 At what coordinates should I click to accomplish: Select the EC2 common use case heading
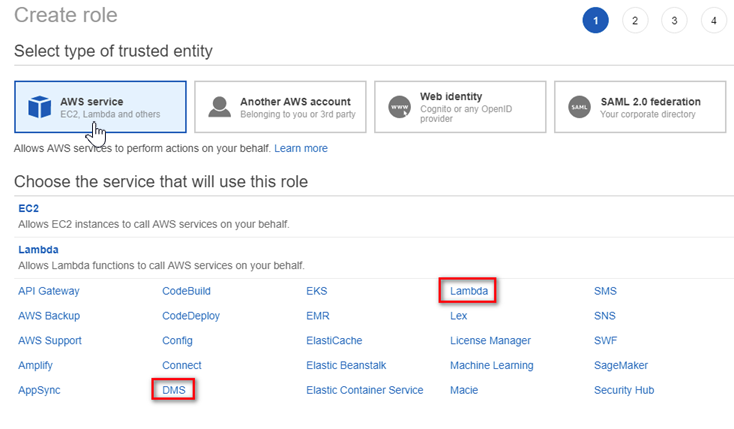(x=29, y=208)
